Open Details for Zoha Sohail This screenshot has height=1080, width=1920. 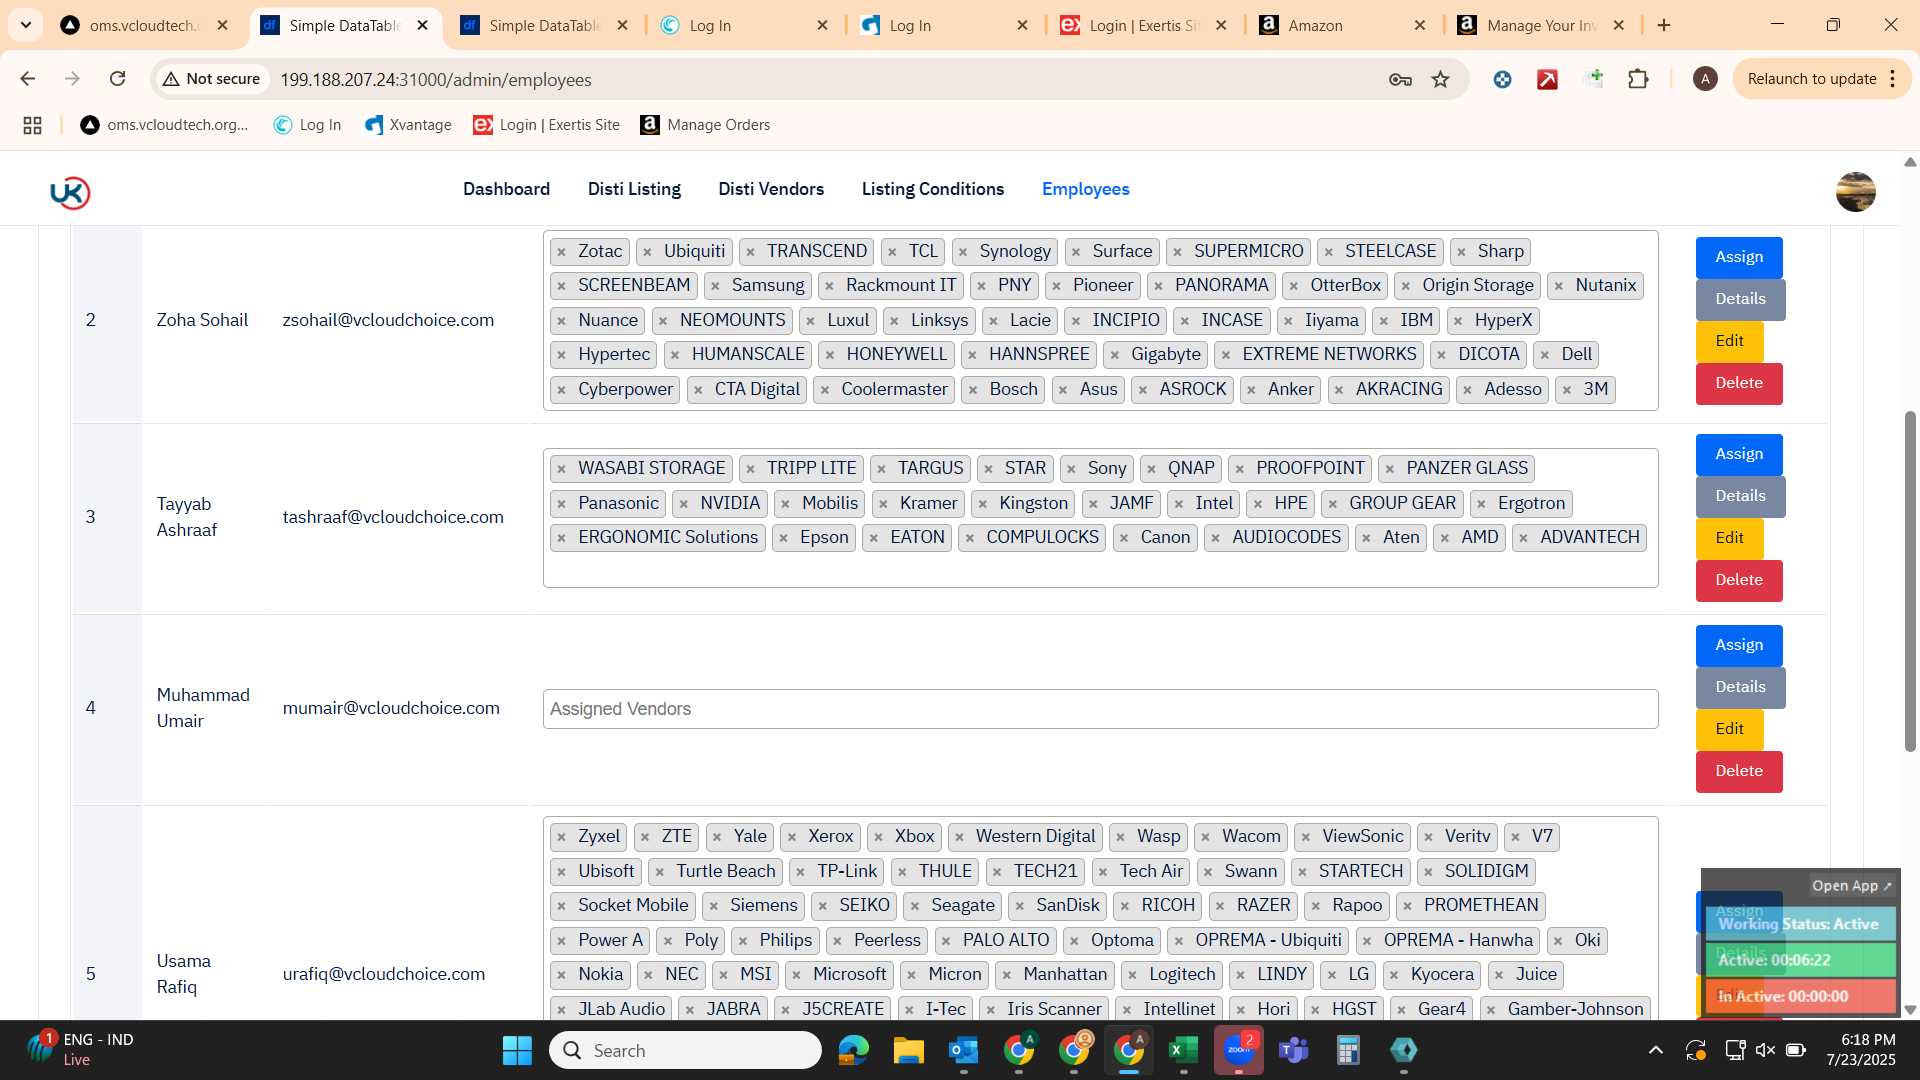pyautogui.click(x=1740, y=300)
